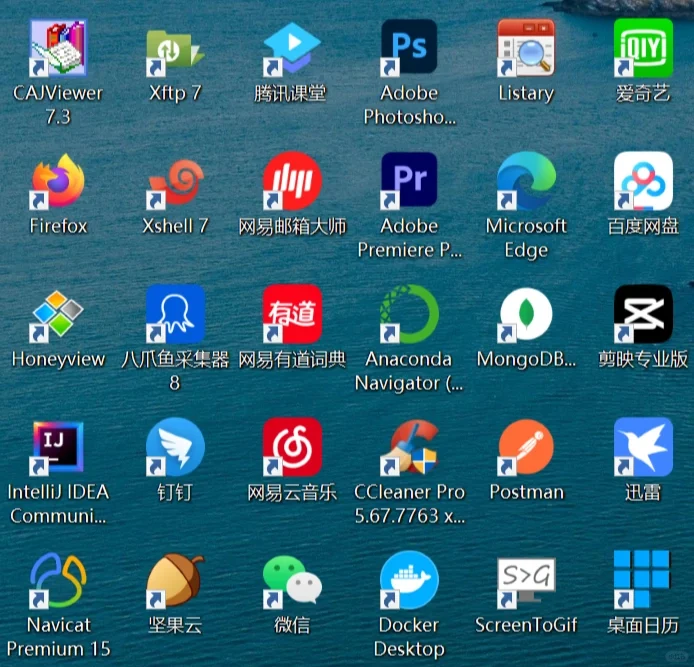The height and width of the screenshot is (667, 694).
Task: Open the 迅雷 Thunder download icon
Action: click(x=643, y=447)
